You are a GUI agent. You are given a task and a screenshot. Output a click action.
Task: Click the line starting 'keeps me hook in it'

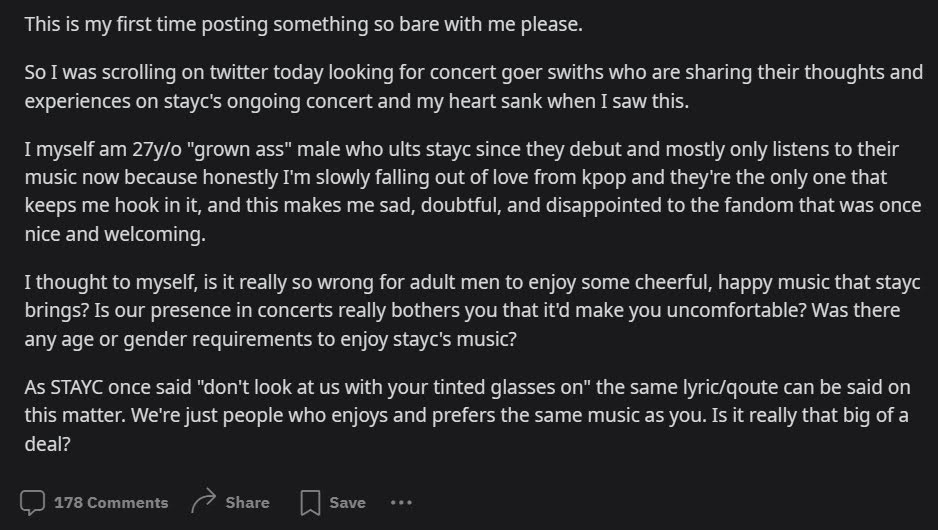point(473,205)
